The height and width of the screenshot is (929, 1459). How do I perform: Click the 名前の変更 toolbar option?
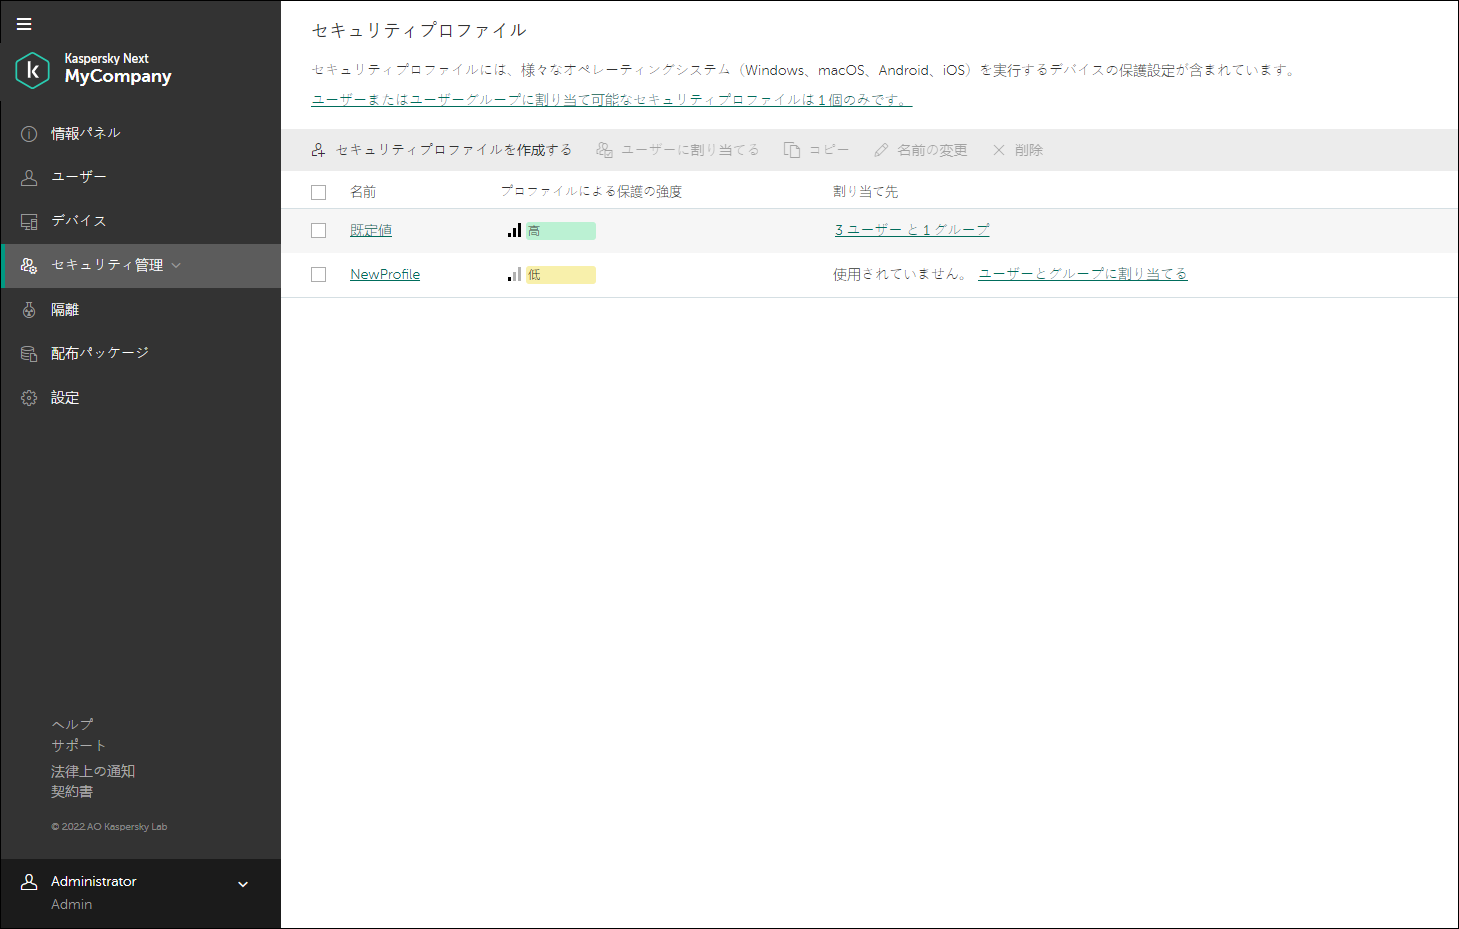click(x=922, y=149)
